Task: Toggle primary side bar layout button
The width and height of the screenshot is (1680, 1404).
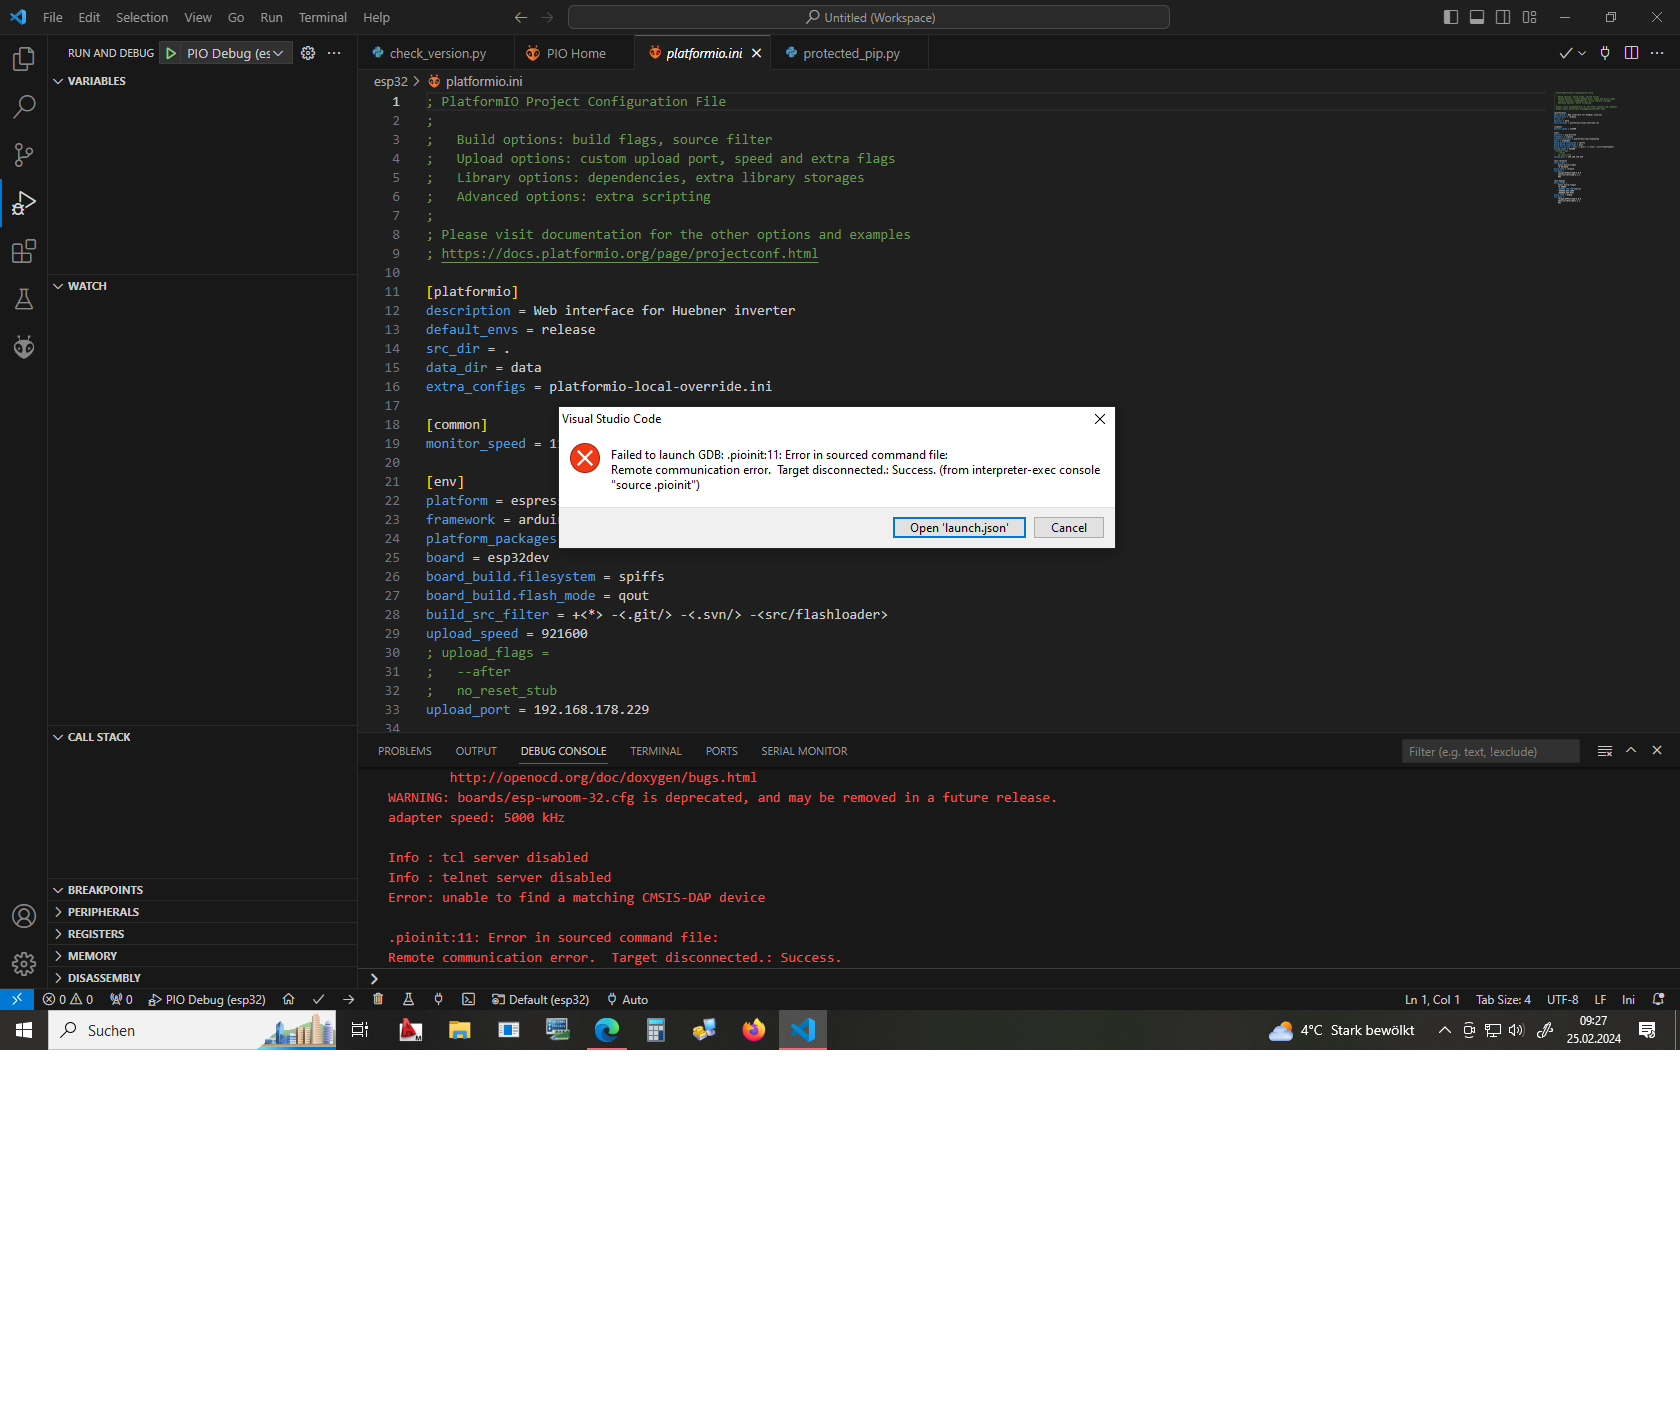Action: pos(1451,17)
